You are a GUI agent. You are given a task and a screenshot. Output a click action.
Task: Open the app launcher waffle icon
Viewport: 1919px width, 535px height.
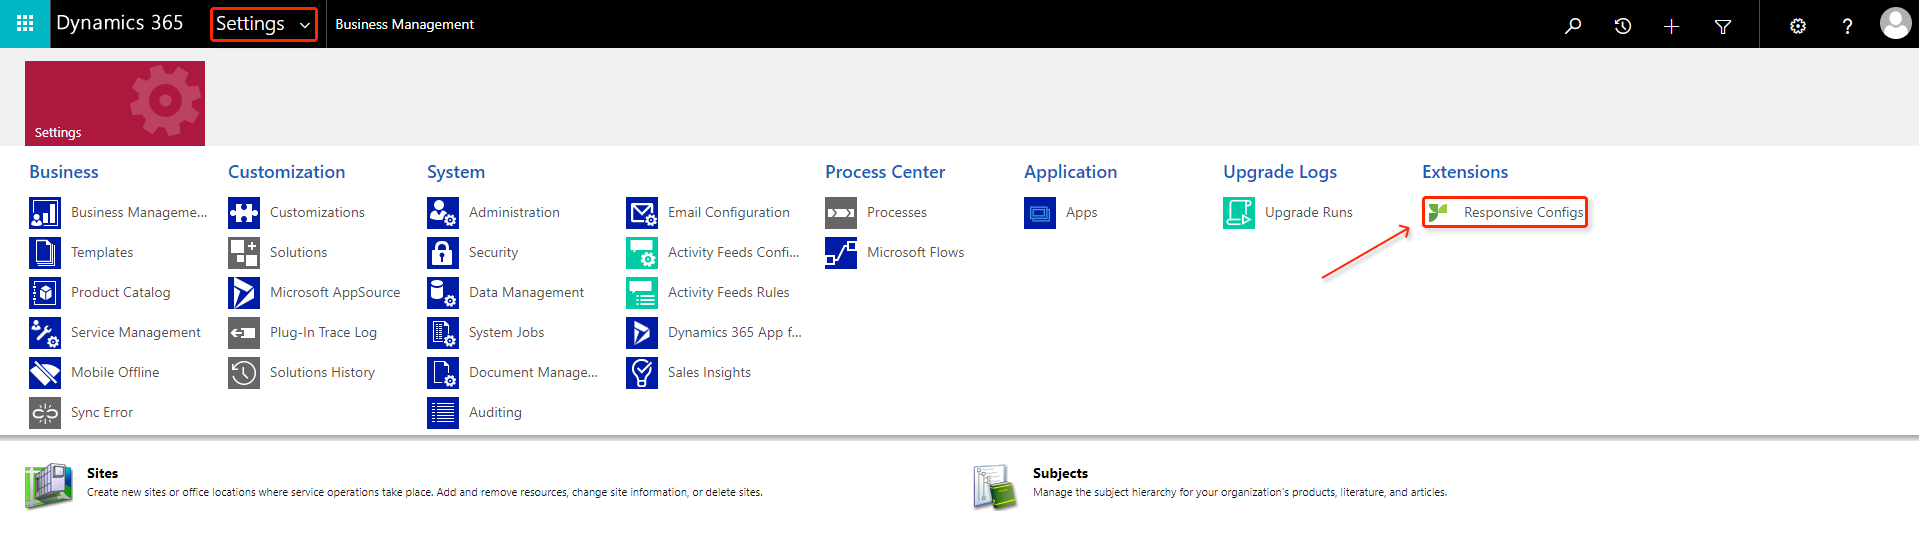click(25, 24)
